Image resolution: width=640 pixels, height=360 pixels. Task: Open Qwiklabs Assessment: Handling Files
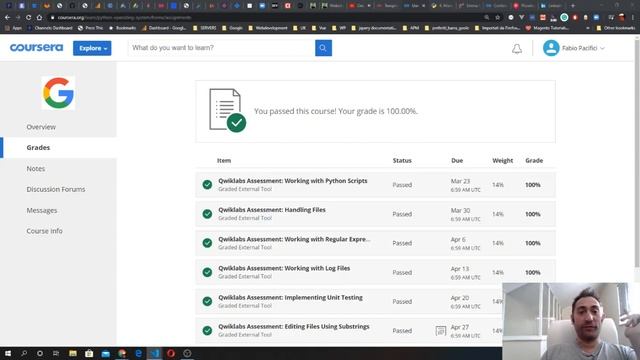pos(272,210)
